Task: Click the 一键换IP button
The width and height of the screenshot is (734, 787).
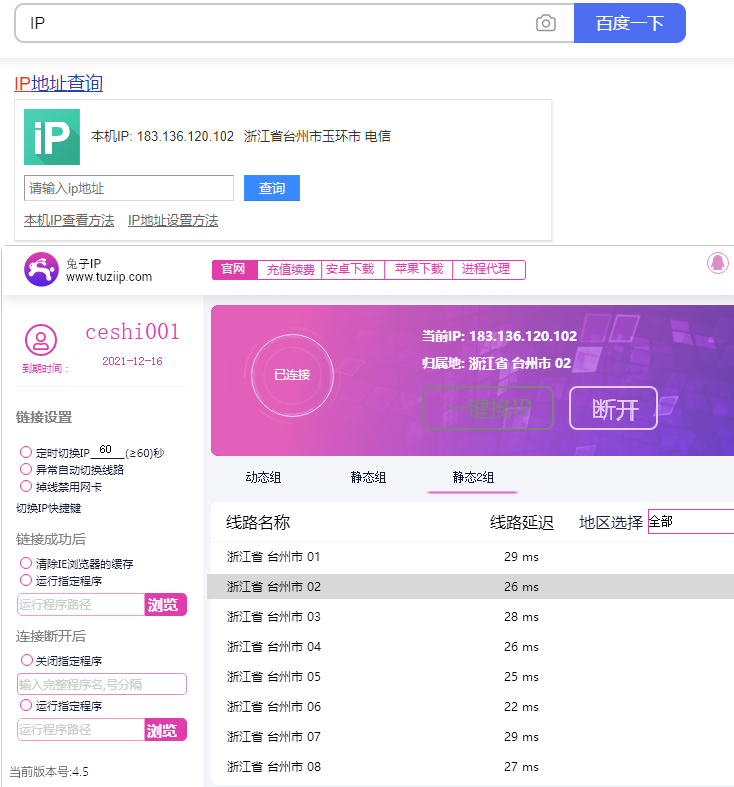Action: 488,409
